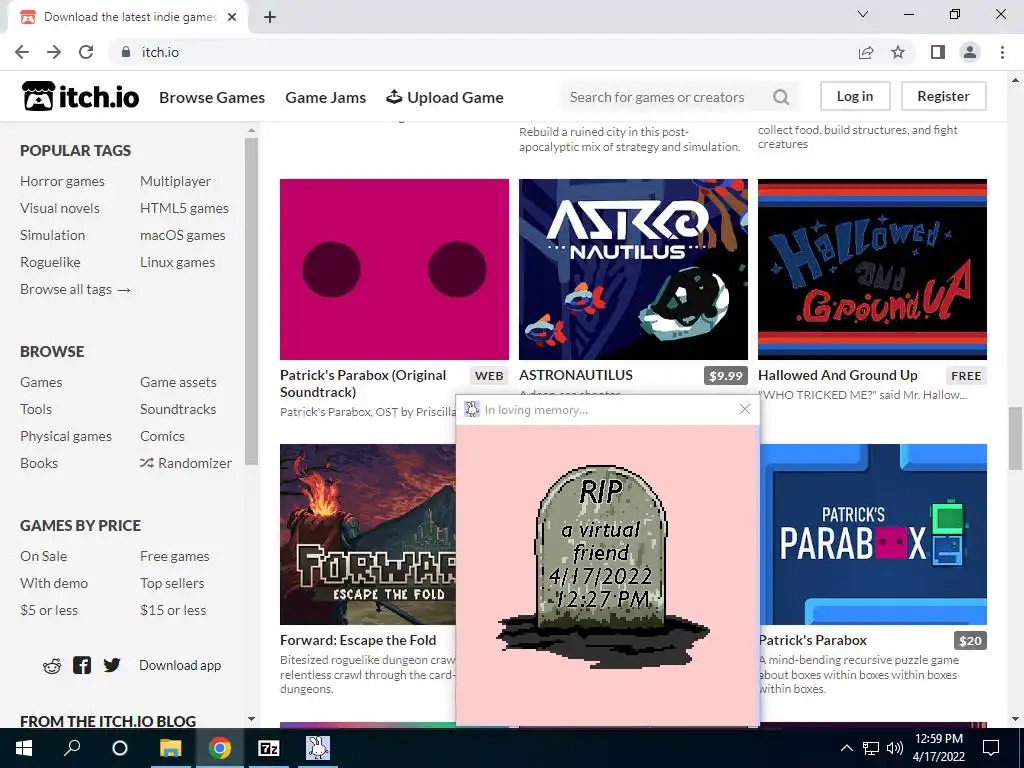This screenshot has height=768, width=1024.
Task: Open the Forward: Escape the Fold title link
Action: point(358,641)
